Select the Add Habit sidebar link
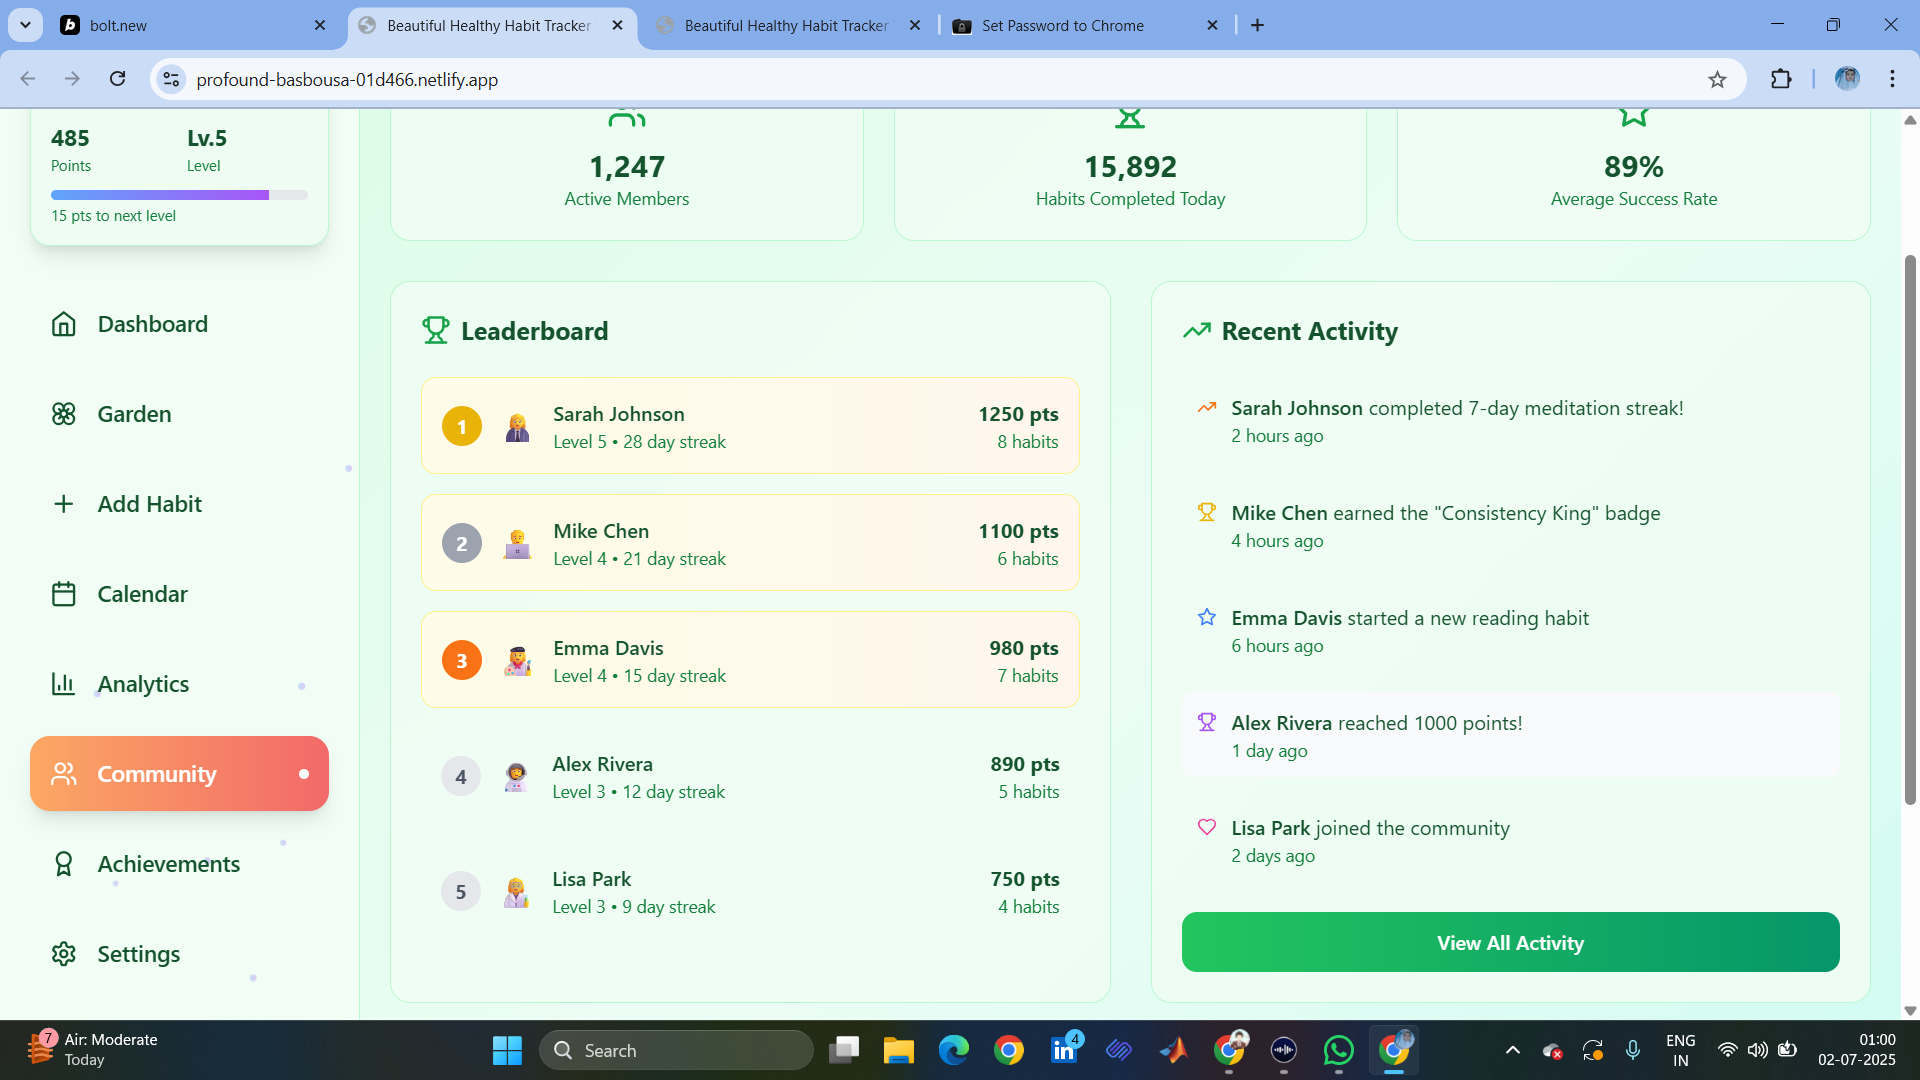This screenshot has width=1920, height=1080. pyautogui.click(x=149, y=504)
